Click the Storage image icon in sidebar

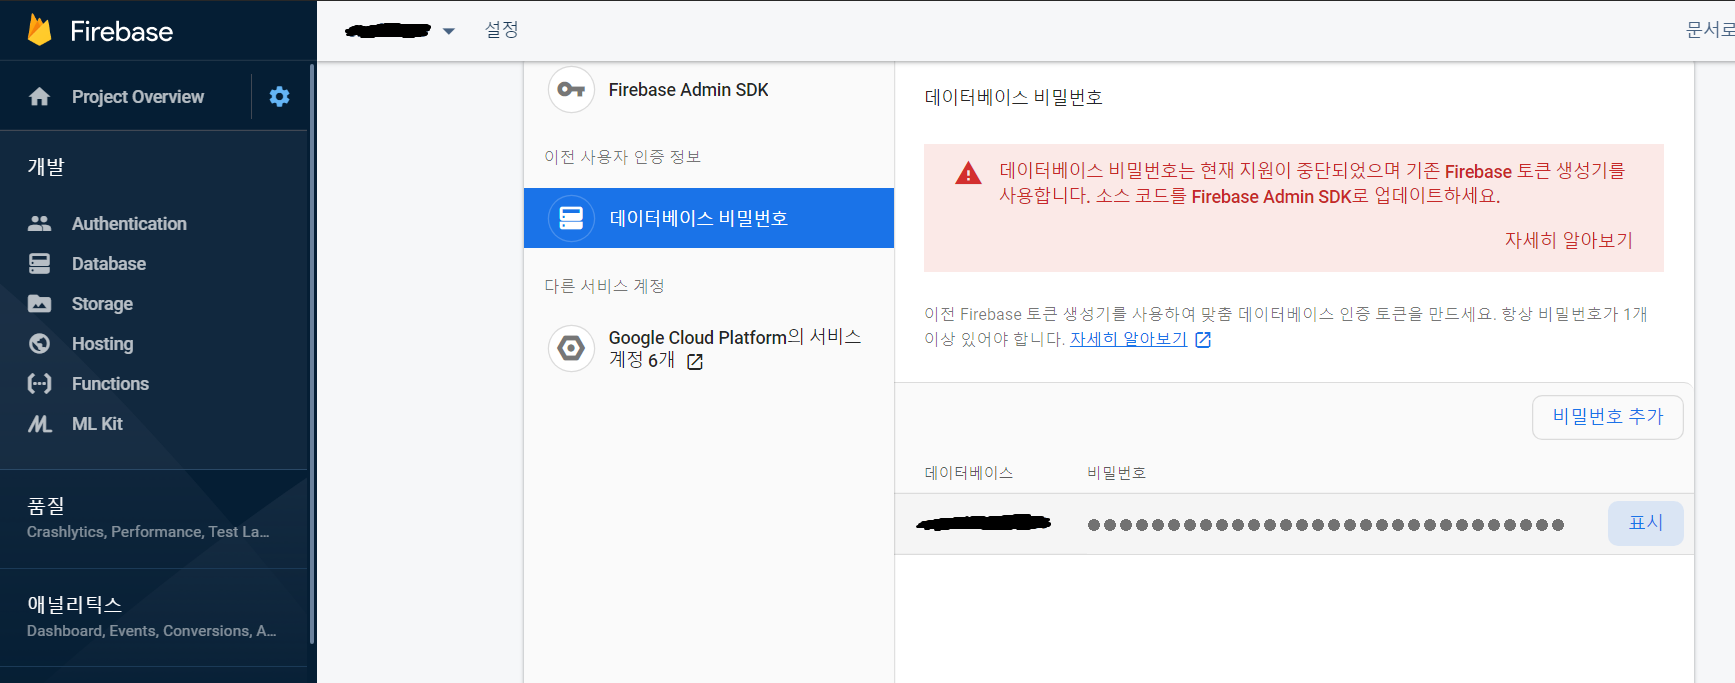[39, 303]
